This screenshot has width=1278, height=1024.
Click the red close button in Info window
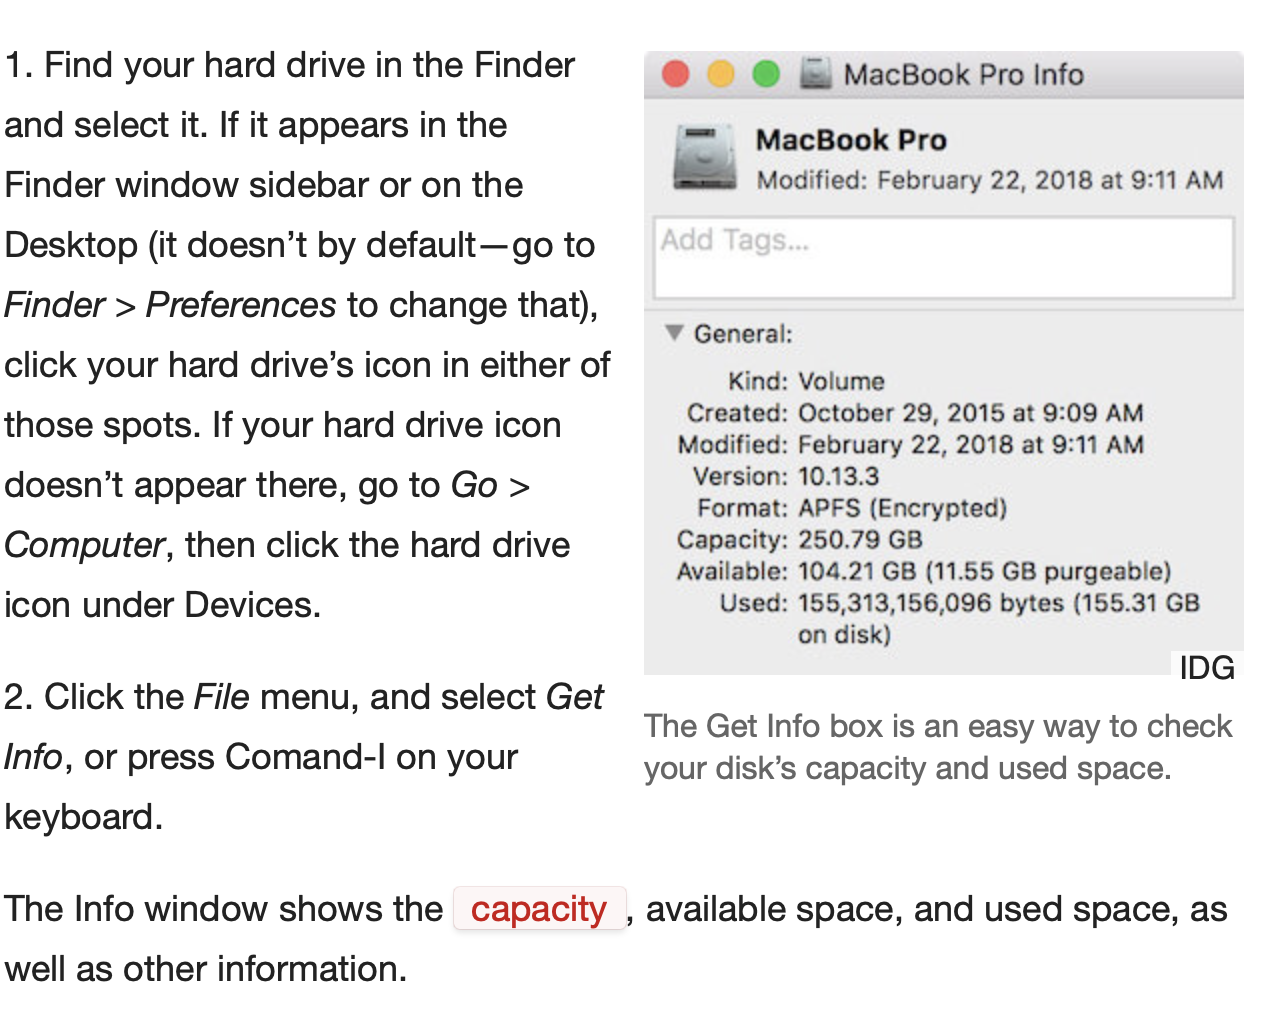point(677,74)
